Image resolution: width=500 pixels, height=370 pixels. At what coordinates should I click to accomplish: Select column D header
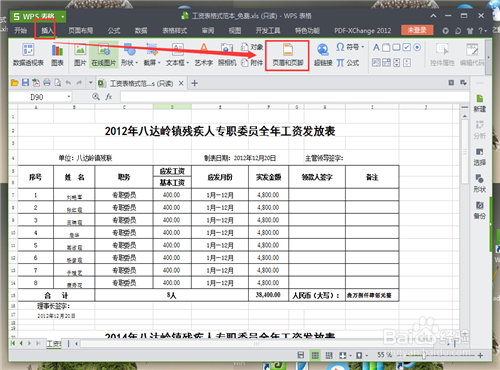(172, 107)
